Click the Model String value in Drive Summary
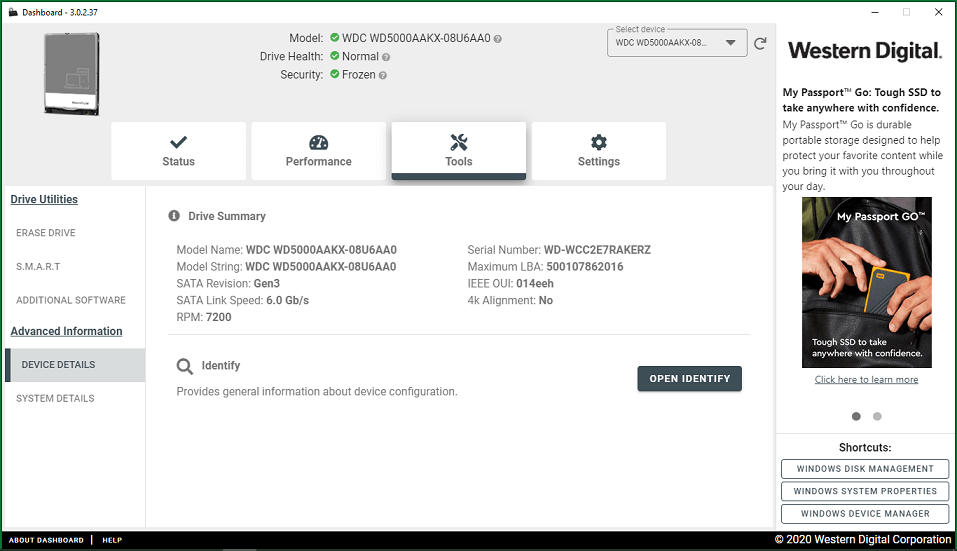This screenshot has width=957, height=551. [320, 267]
